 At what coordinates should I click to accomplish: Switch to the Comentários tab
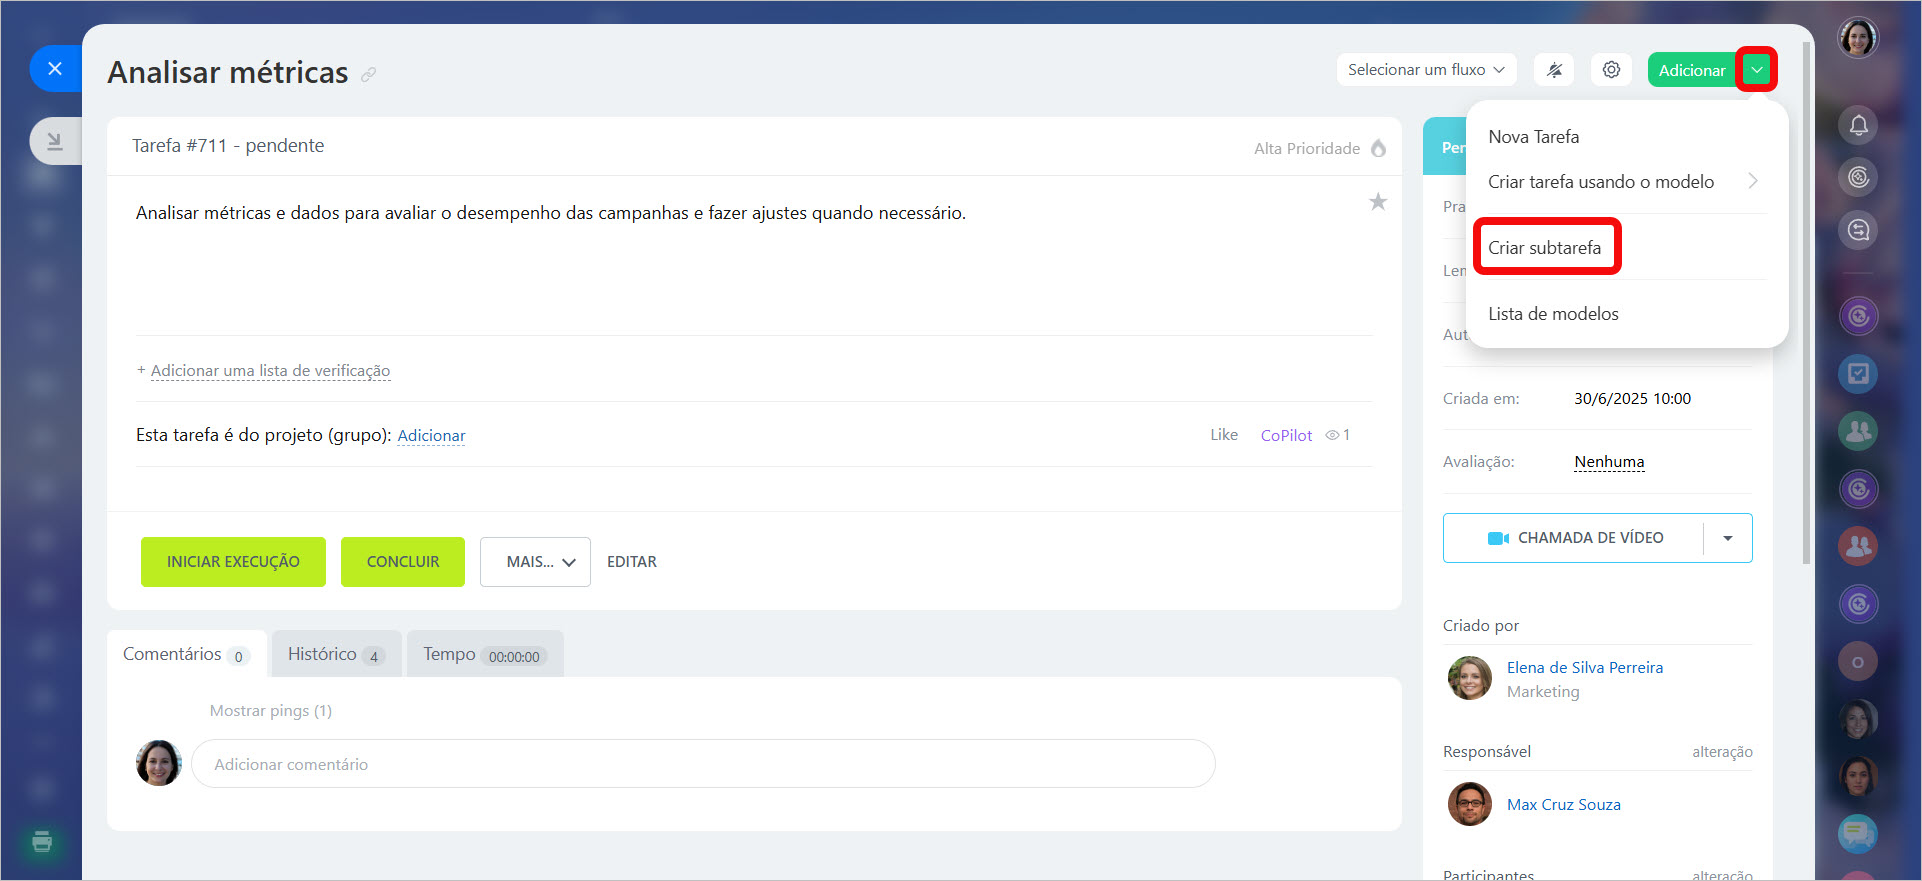(186, 654)
